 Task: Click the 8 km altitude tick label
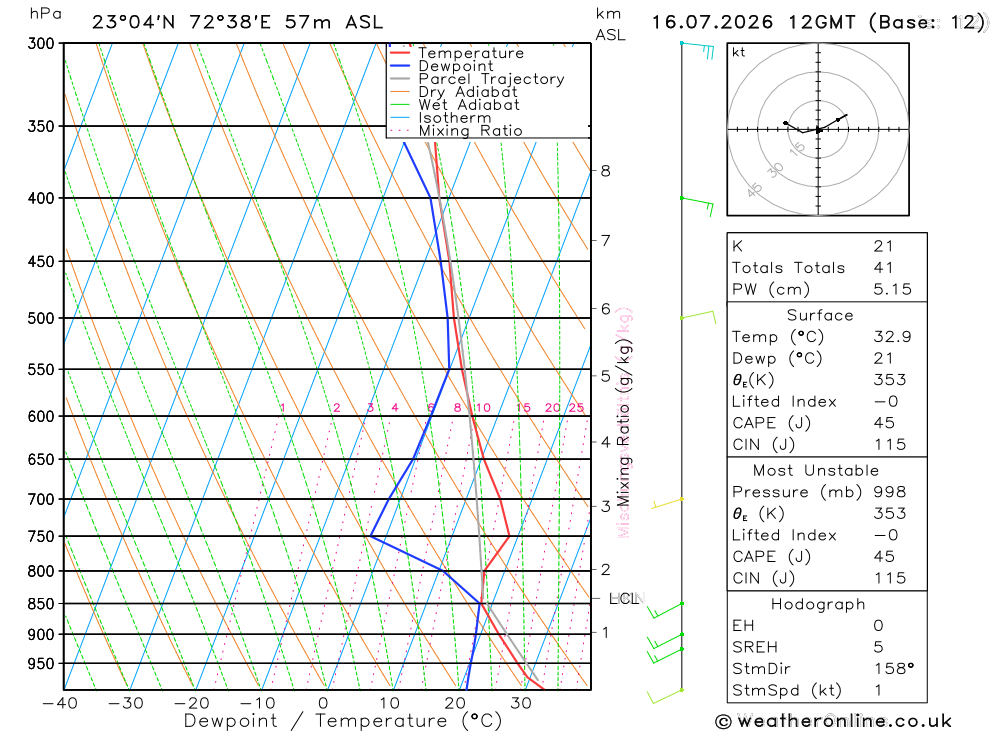click(x=605, y=171)
